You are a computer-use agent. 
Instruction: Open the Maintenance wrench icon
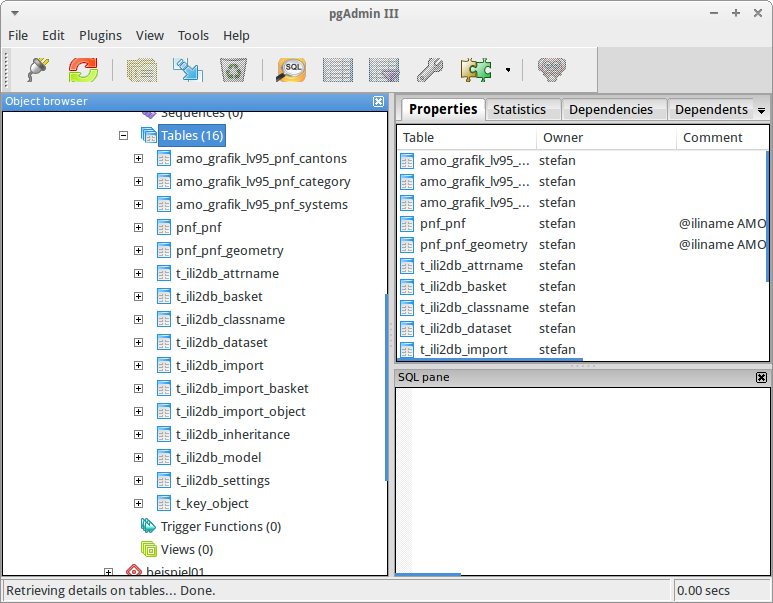pos(430,70)
